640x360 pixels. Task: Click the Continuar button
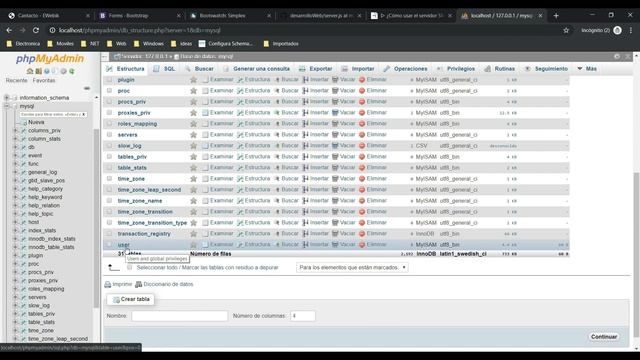pos(604,337)
